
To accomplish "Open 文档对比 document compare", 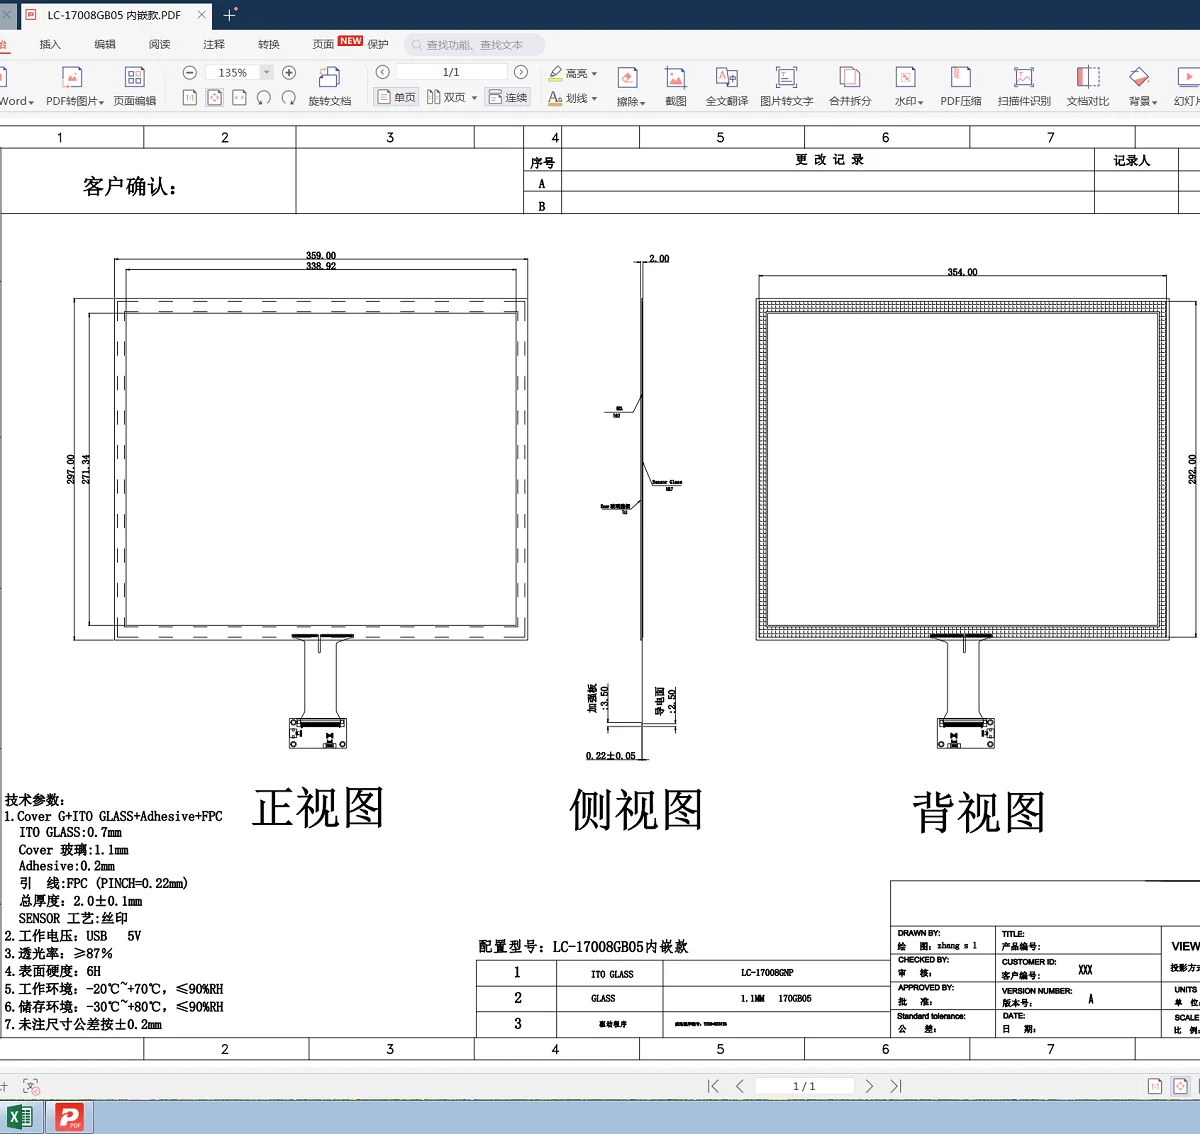I will click(x=1088, y=86).
